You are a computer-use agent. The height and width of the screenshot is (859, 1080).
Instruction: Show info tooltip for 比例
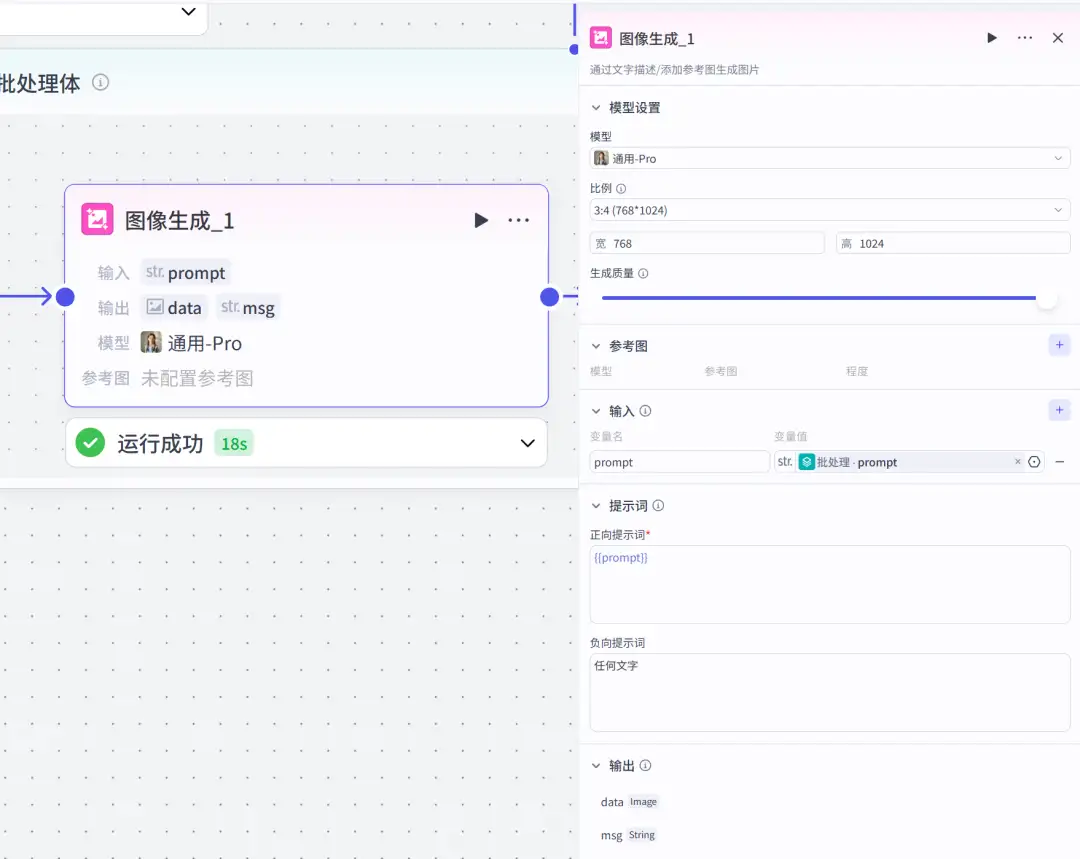click(x=621, y=189)
